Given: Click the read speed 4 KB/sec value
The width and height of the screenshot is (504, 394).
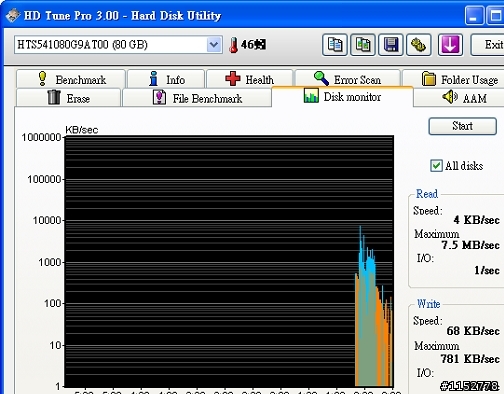Looking at the screenshot, I should (x=477, y=220).
